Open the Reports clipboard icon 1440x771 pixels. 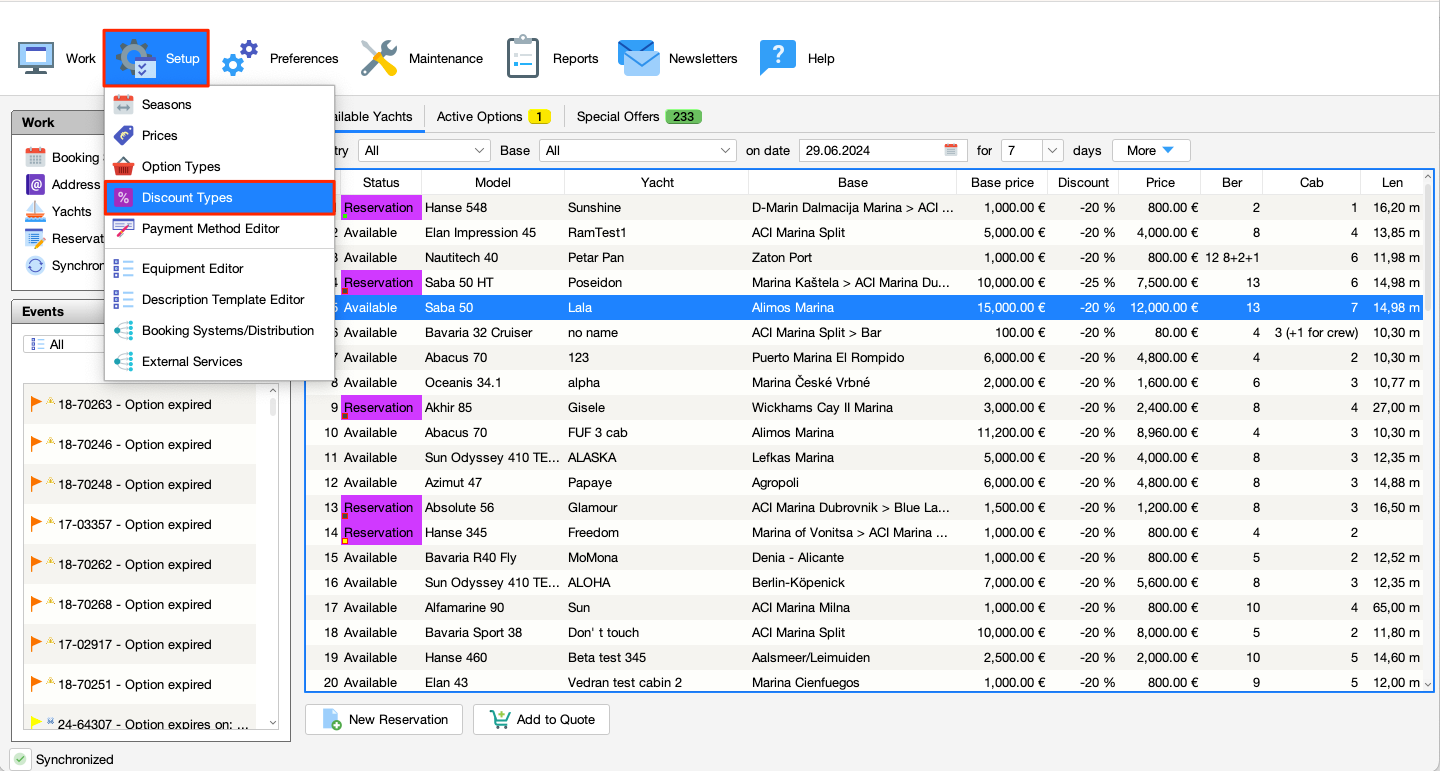click(523, 58)
